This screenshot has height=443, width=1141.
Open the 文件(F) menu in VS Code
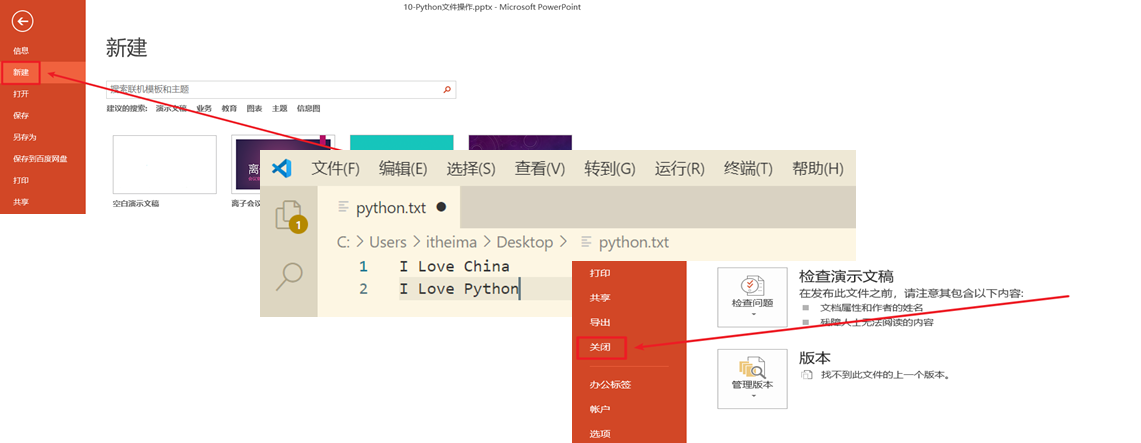[x=335, y=169]
